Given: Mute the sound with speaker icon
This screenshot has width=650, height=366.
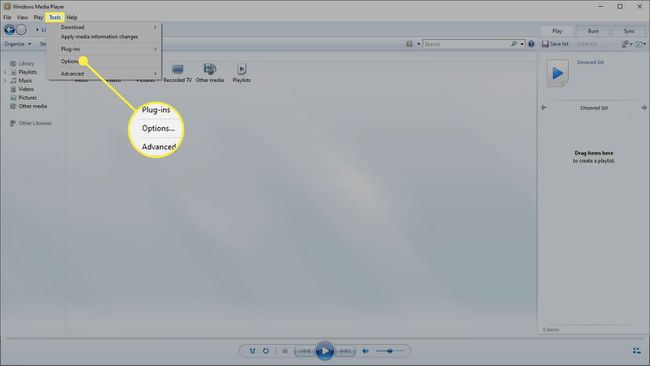Looking at the screenshot, I should point(366,351).
